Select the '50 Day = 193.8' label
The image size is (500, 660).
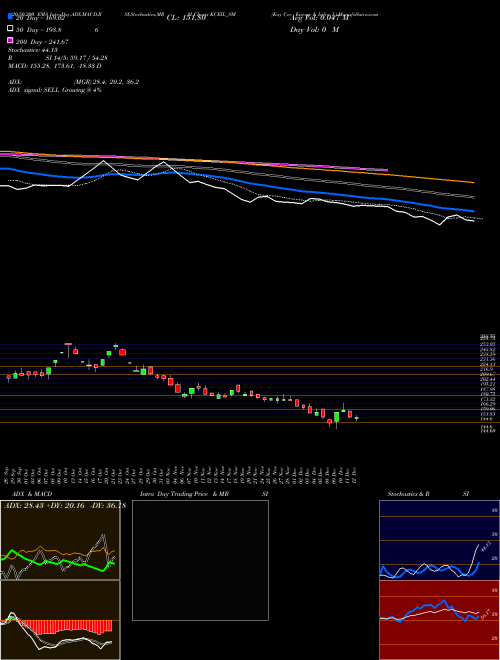coord(39,30)
